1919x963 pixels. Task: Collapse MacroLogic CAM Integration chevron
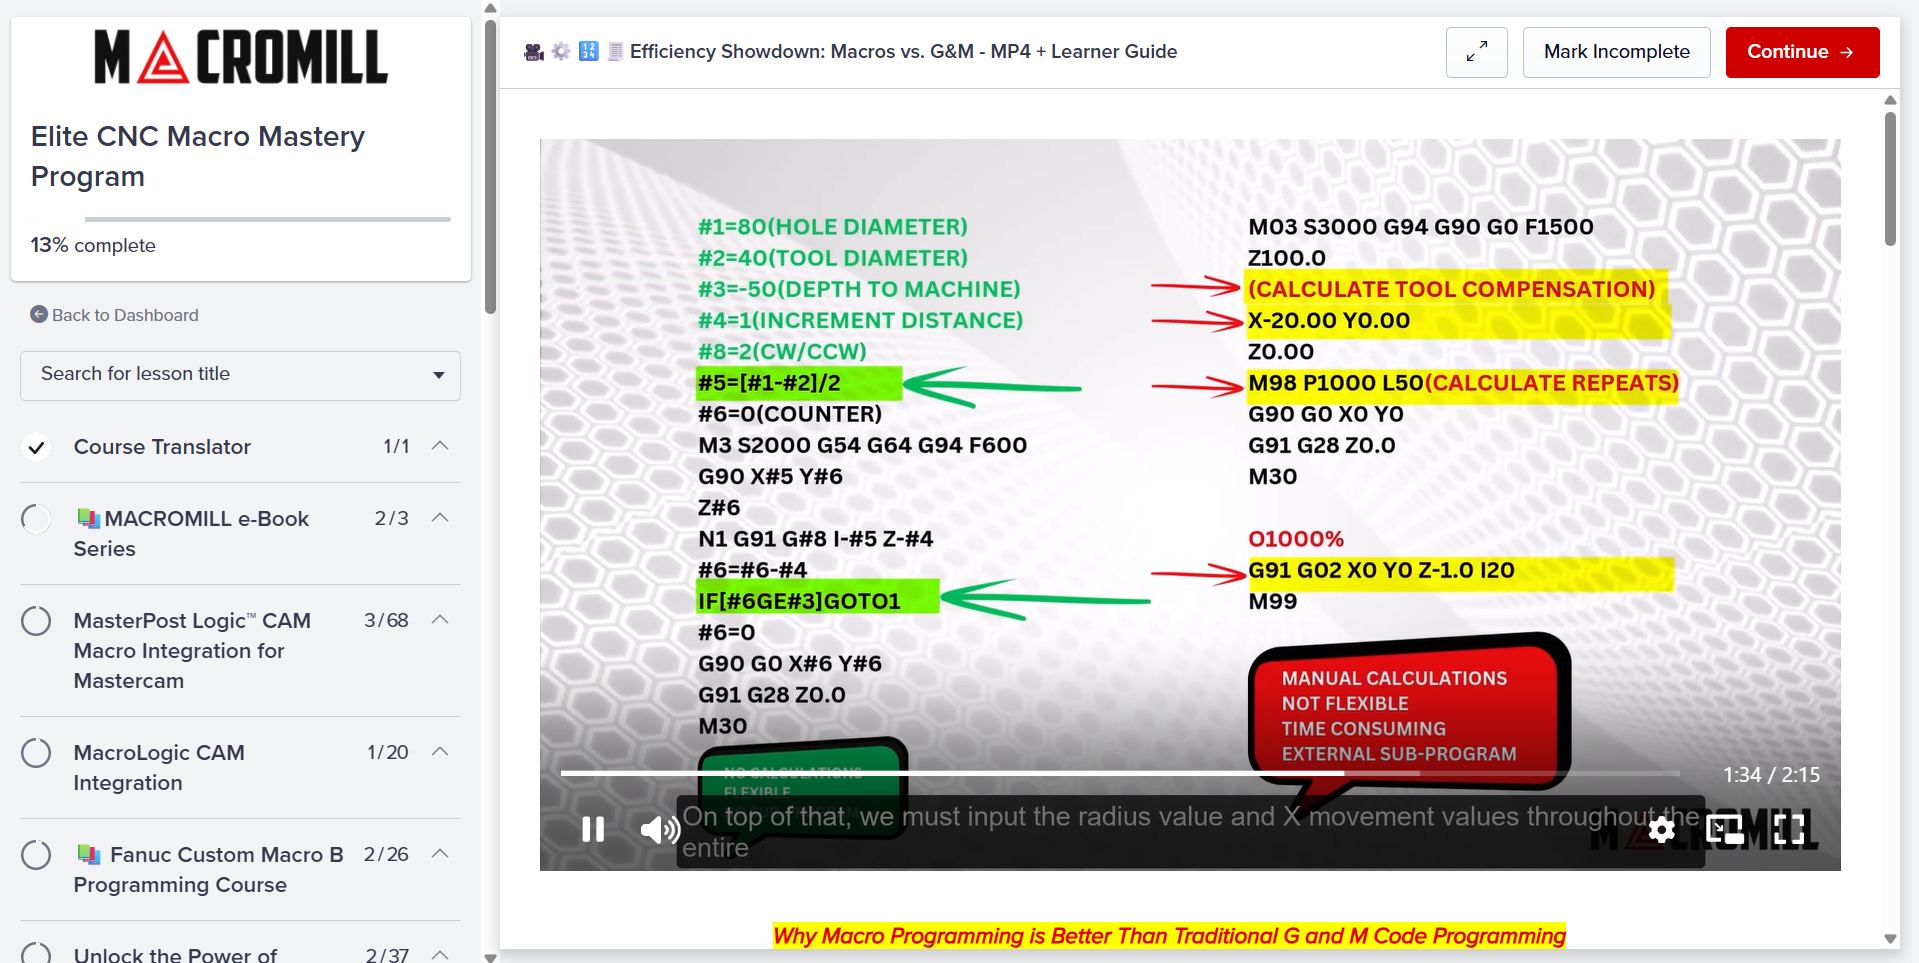(x=440, y=751)
